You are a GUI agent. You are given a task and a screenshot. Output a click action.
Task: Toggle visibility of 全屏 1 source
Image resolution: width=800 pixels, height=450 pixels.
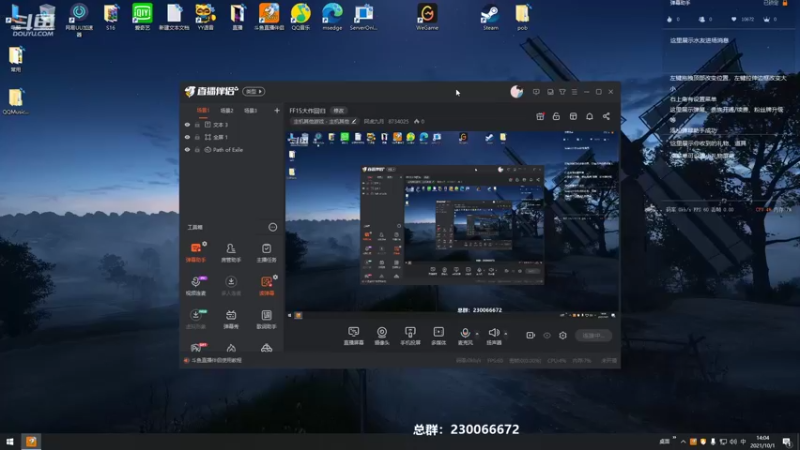tap(187, 137)
